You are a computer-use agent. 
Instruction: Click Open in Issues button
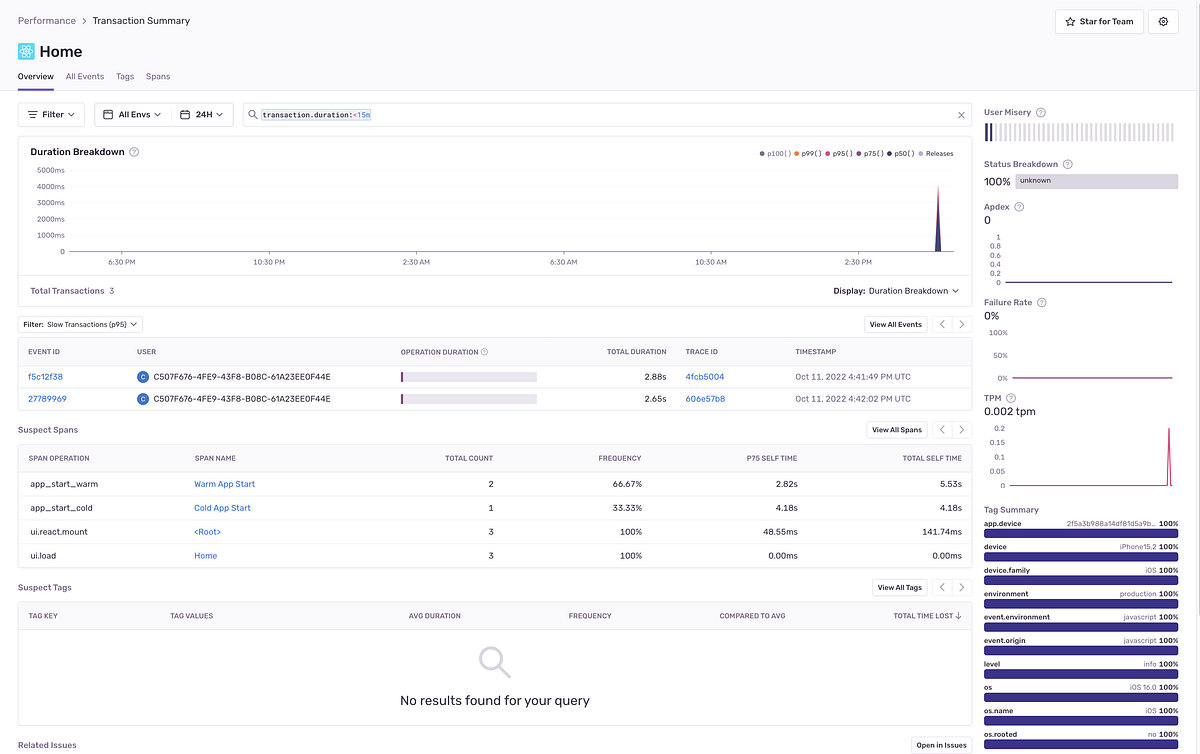pyautogui.click(x=942, y=745)
